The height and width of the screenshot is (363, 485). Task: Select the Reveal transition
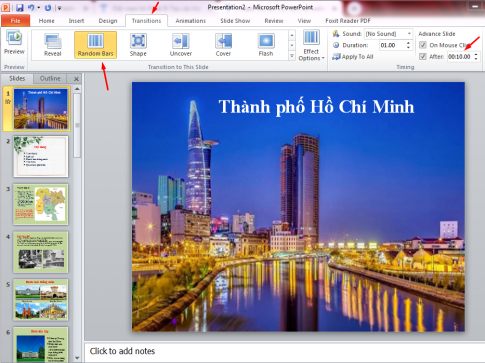click(x=53, y=45)
